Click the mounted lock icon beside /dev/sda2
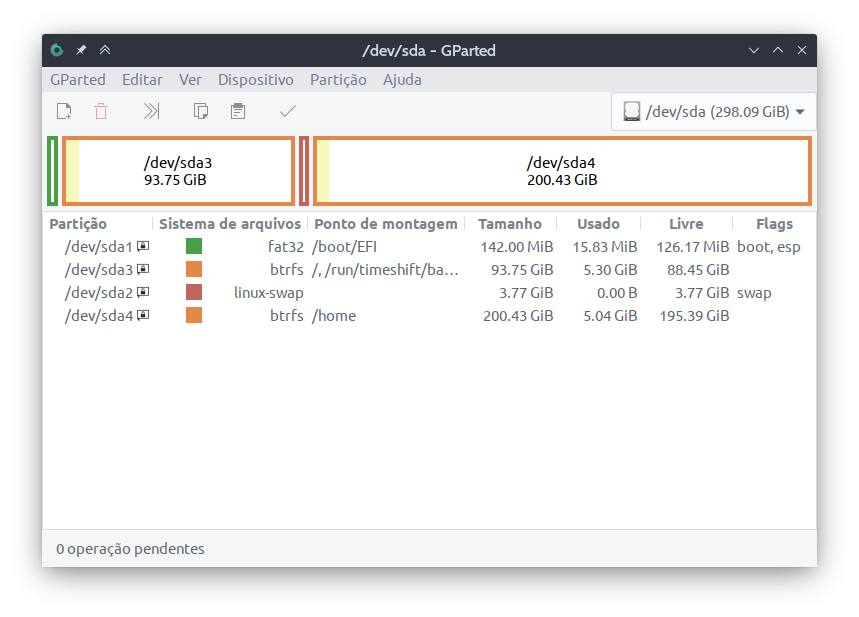Viewport: 859px width, 617px height. click(x=143, y=293)
